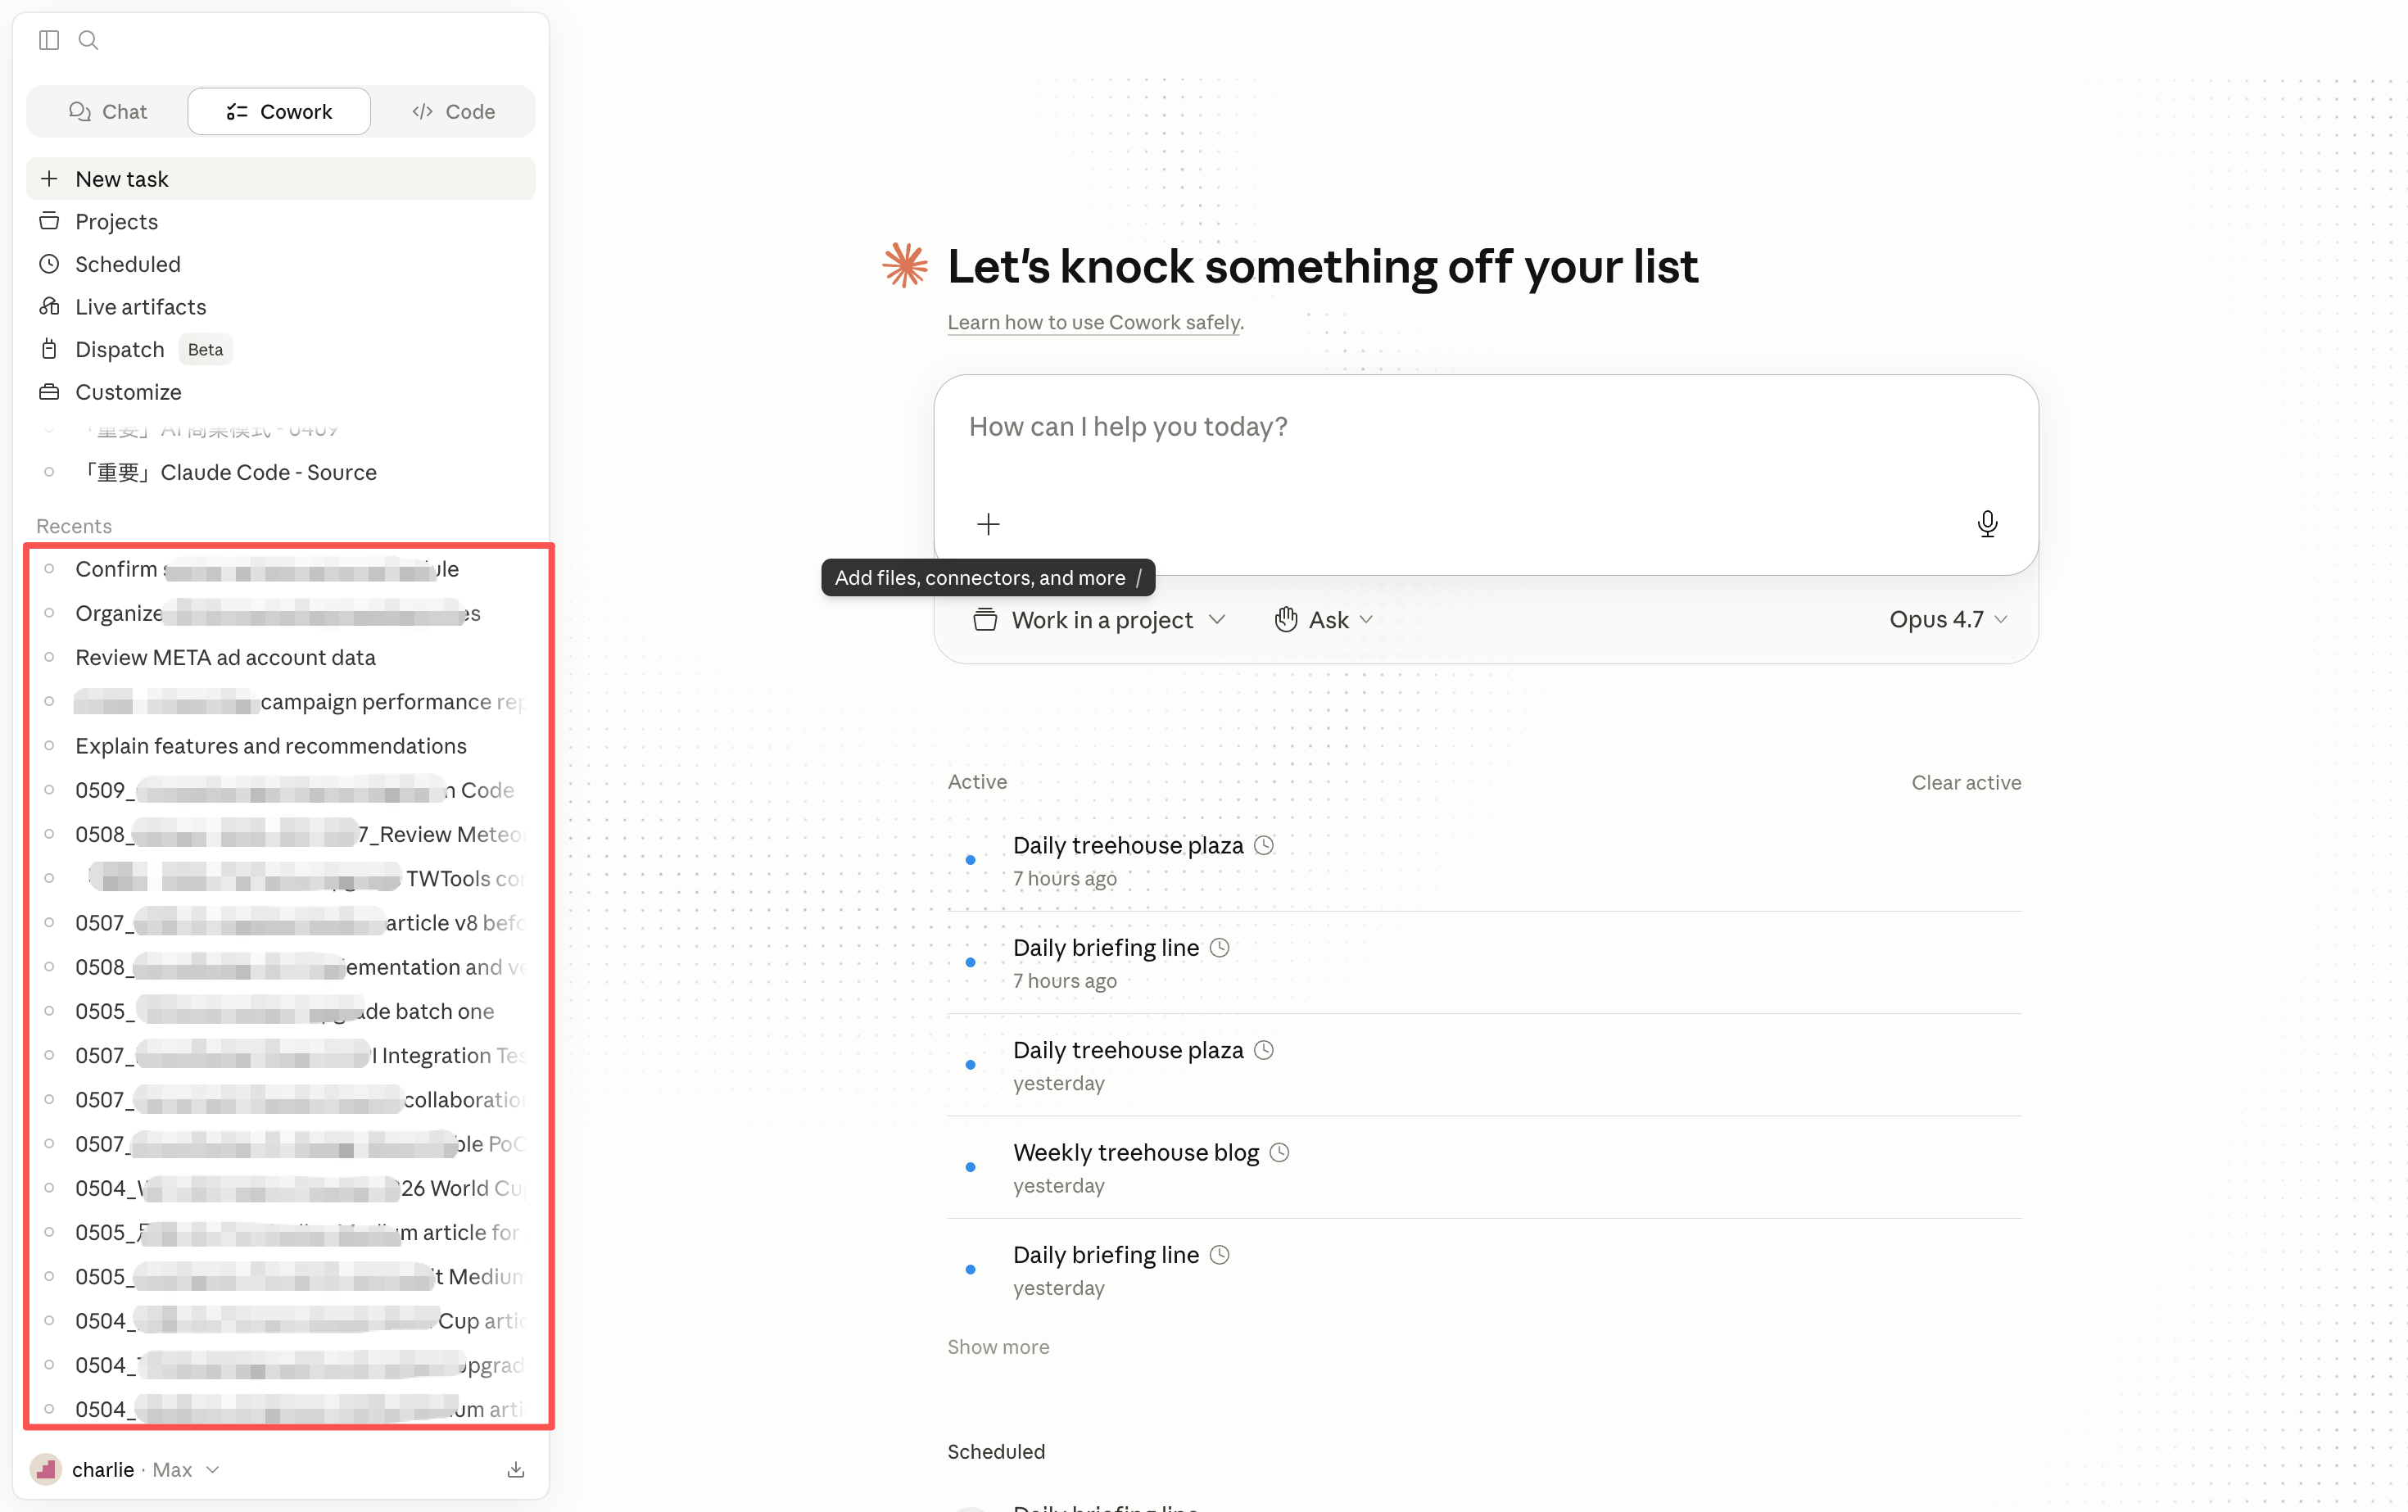Open Daily treehouse plaza from yesterday
This screenshot has width=2408, height=1512.
point(1485,1065)
